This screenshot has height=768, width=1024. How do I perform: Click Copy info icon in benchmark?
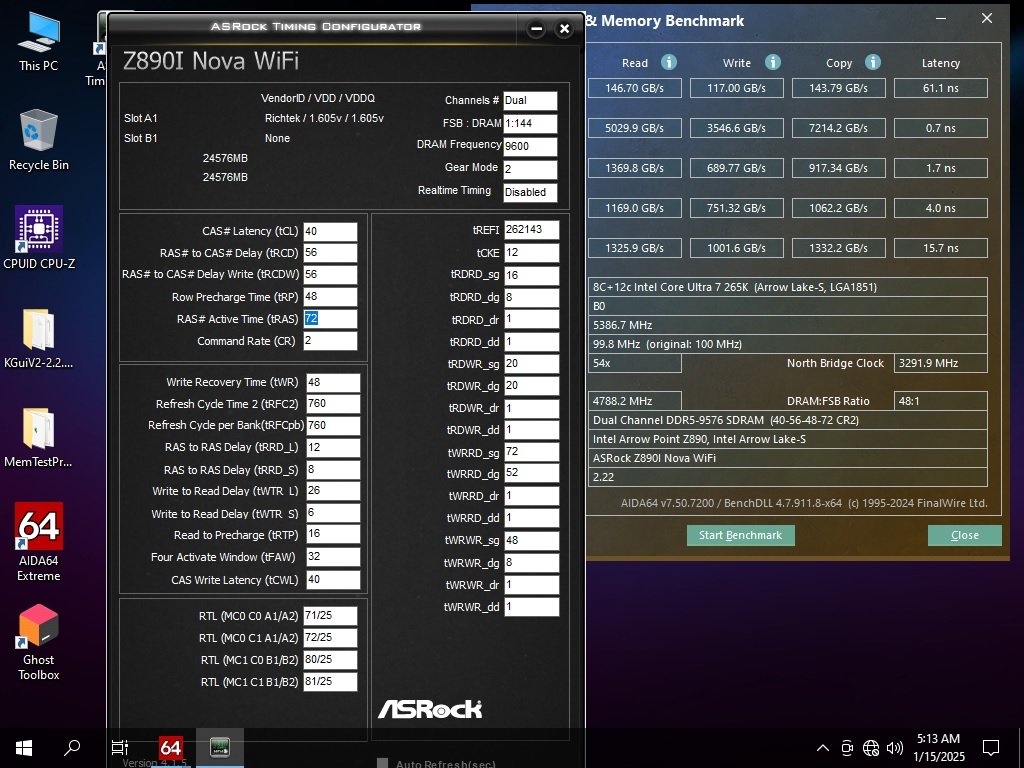click(x=872, y=62)
